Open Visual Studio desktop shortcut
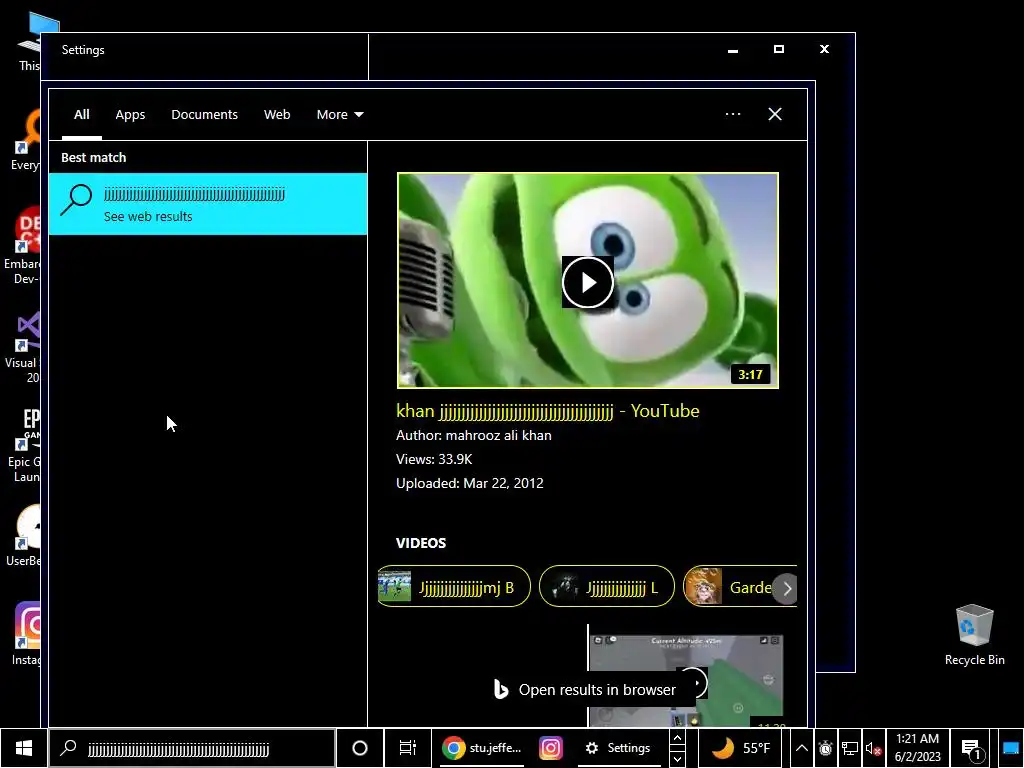The height and width of the screenshot is (768, 1024). (x=25, y=347)
